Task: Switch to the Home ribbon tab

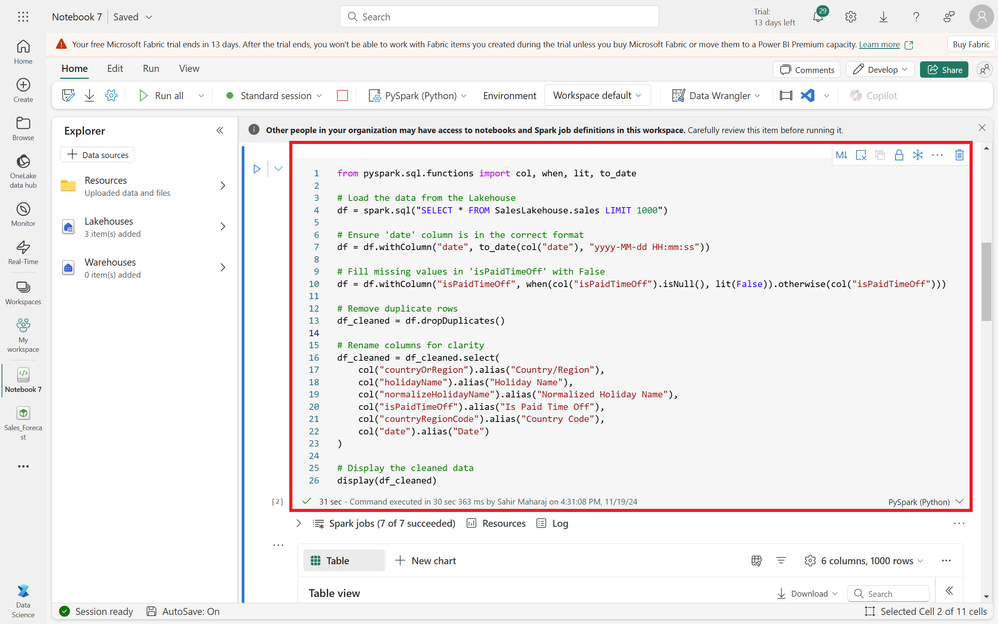Action: point(74,69)
